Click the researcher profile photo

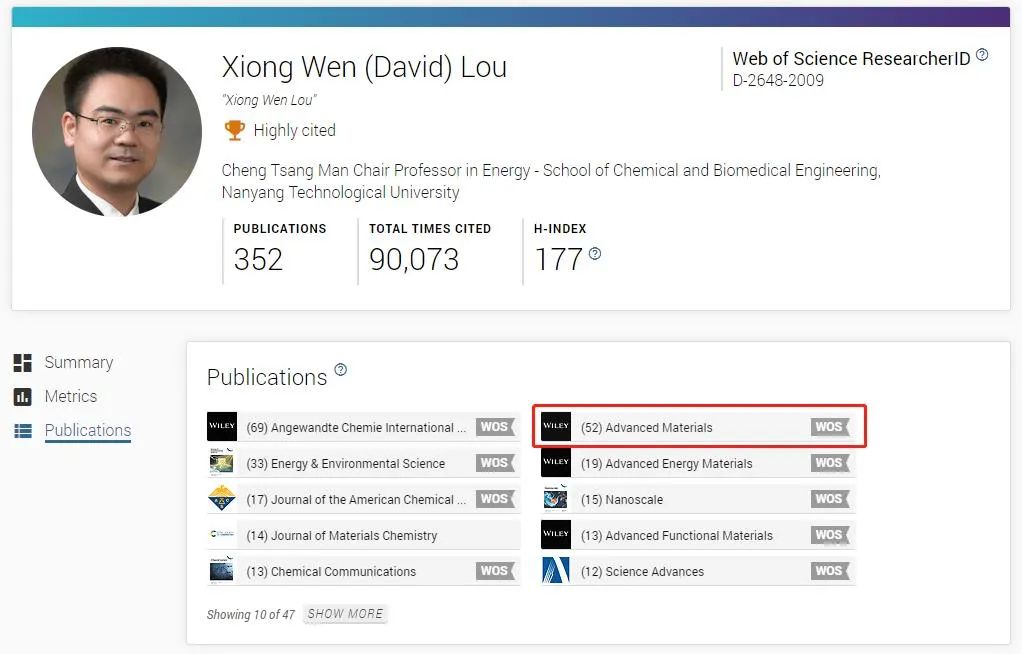117,131
